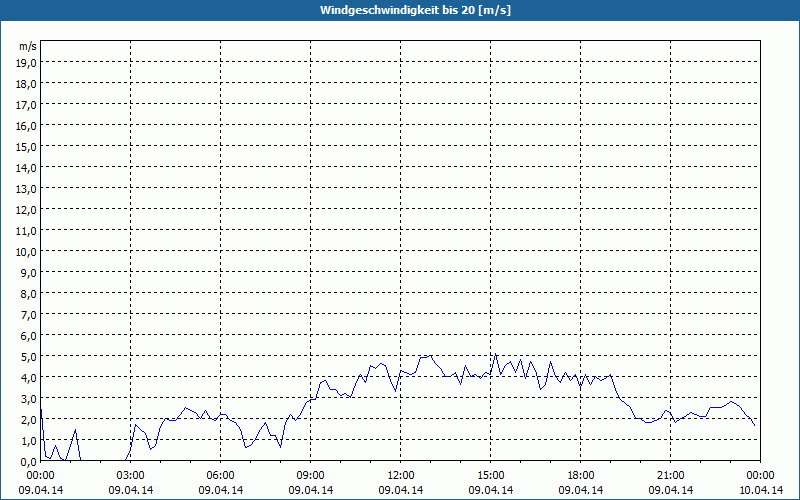Click the '5,0' y-axis value
Screen dimensions: 800x500
click(30, 357)
